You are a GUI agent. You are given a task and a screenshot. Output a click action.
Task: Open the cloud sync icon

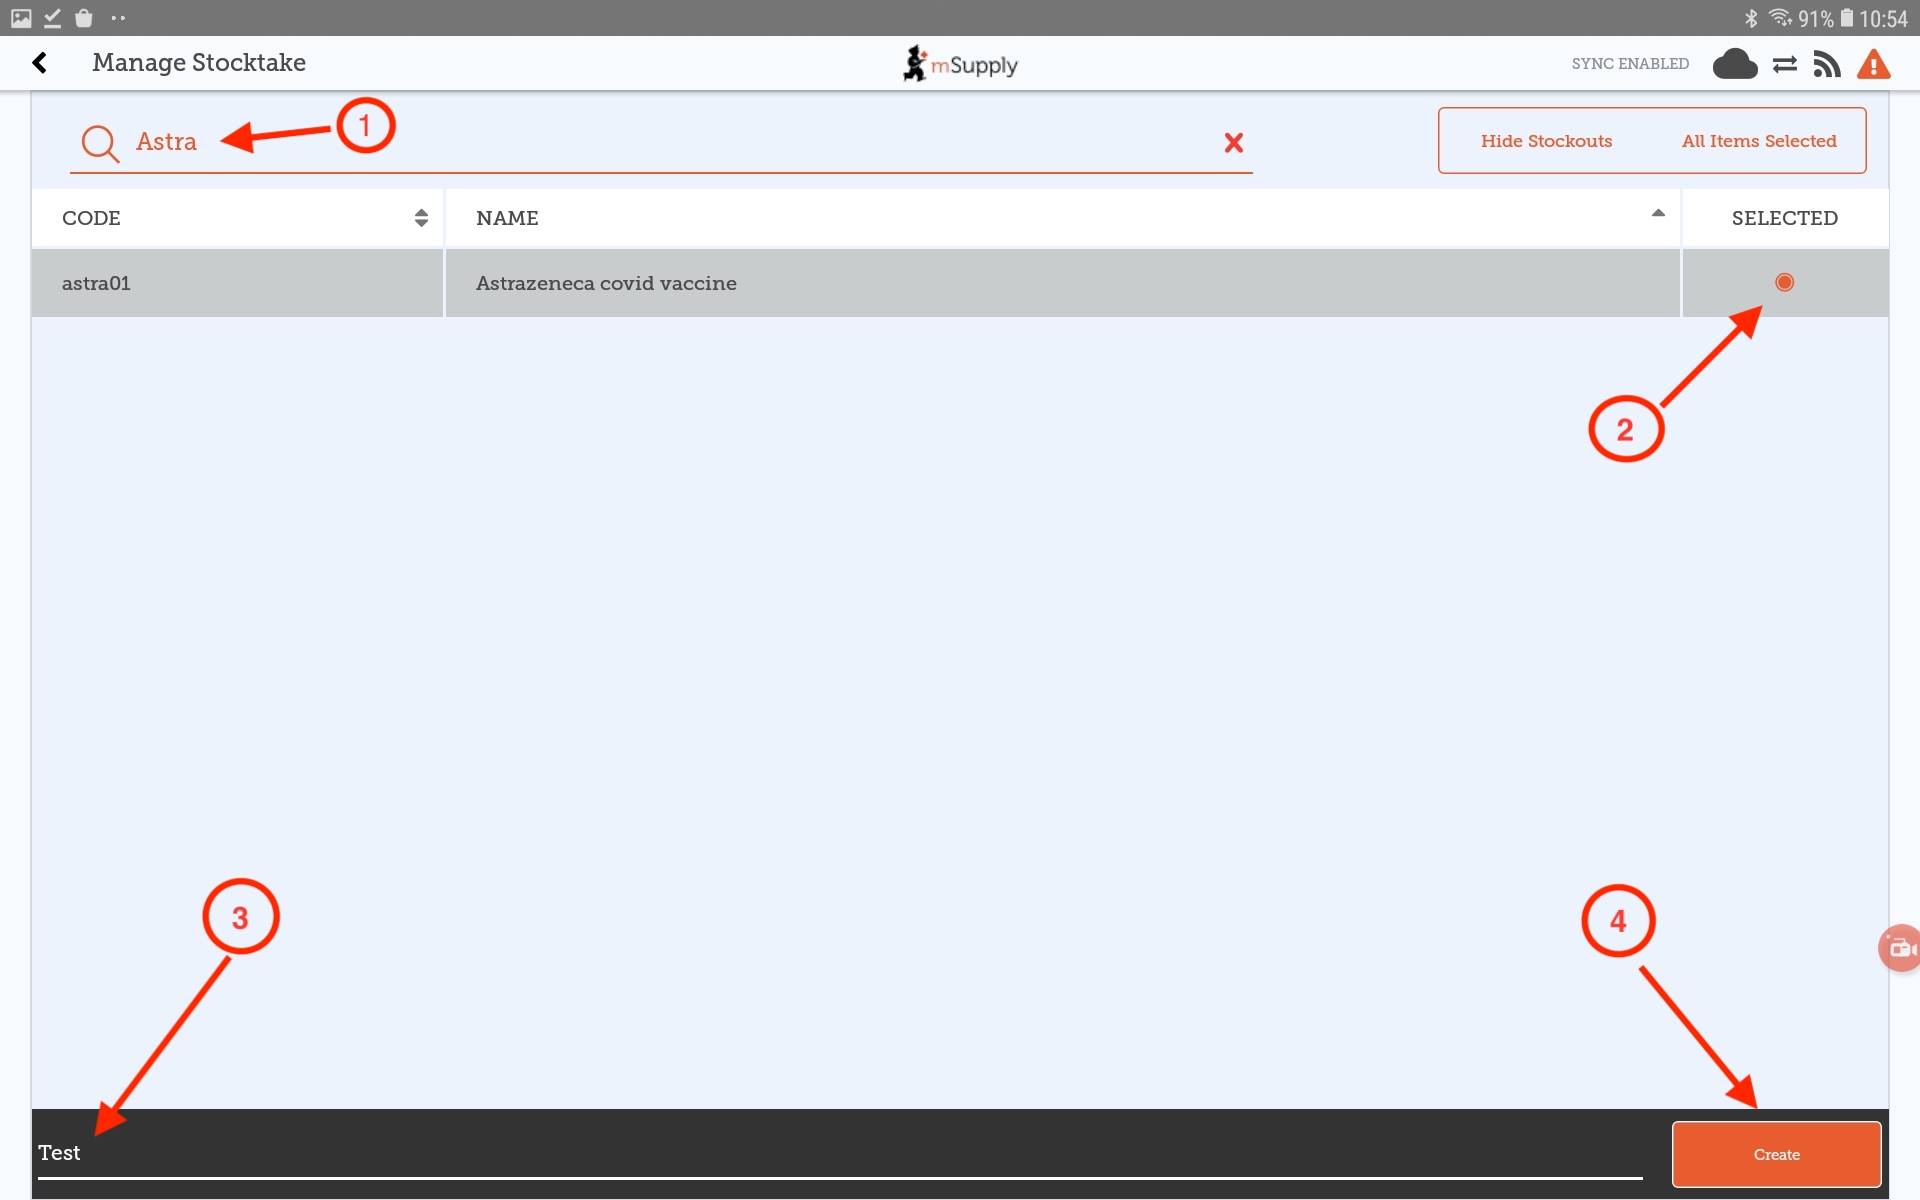pos(1734,64)
